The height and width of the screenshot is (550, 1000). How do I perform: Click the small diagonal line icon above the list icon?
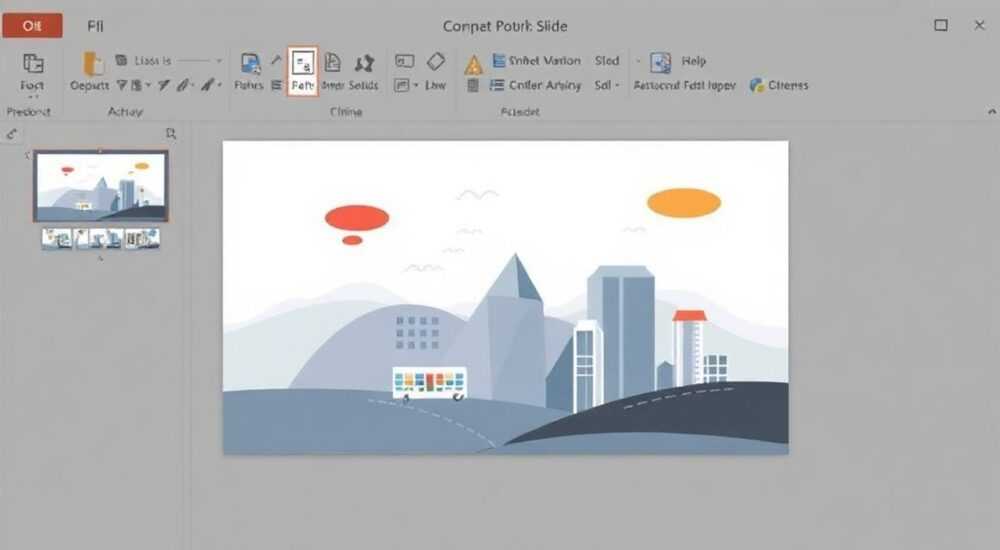[276, 60]
